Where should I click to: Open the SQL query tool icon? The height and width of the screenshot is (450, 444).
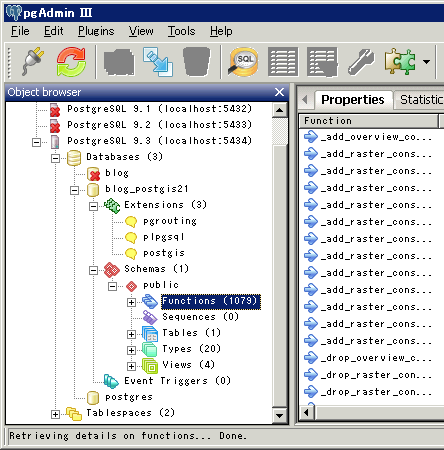point(243,62)
